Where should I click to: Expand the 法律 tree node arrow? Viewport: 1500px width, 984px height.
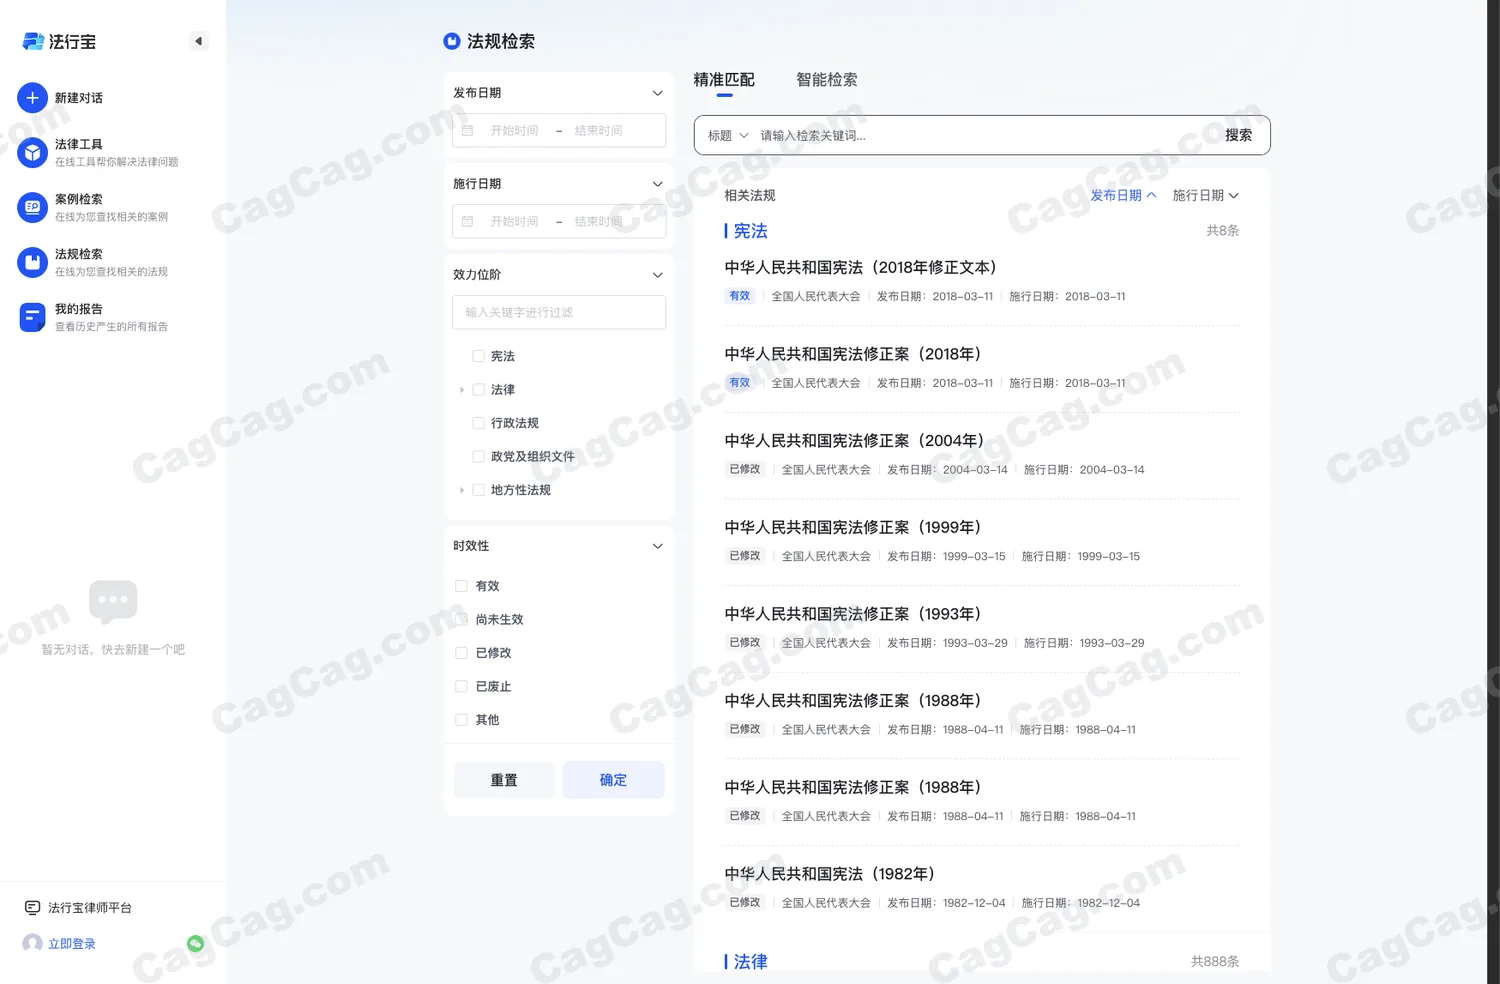point(461,390)
